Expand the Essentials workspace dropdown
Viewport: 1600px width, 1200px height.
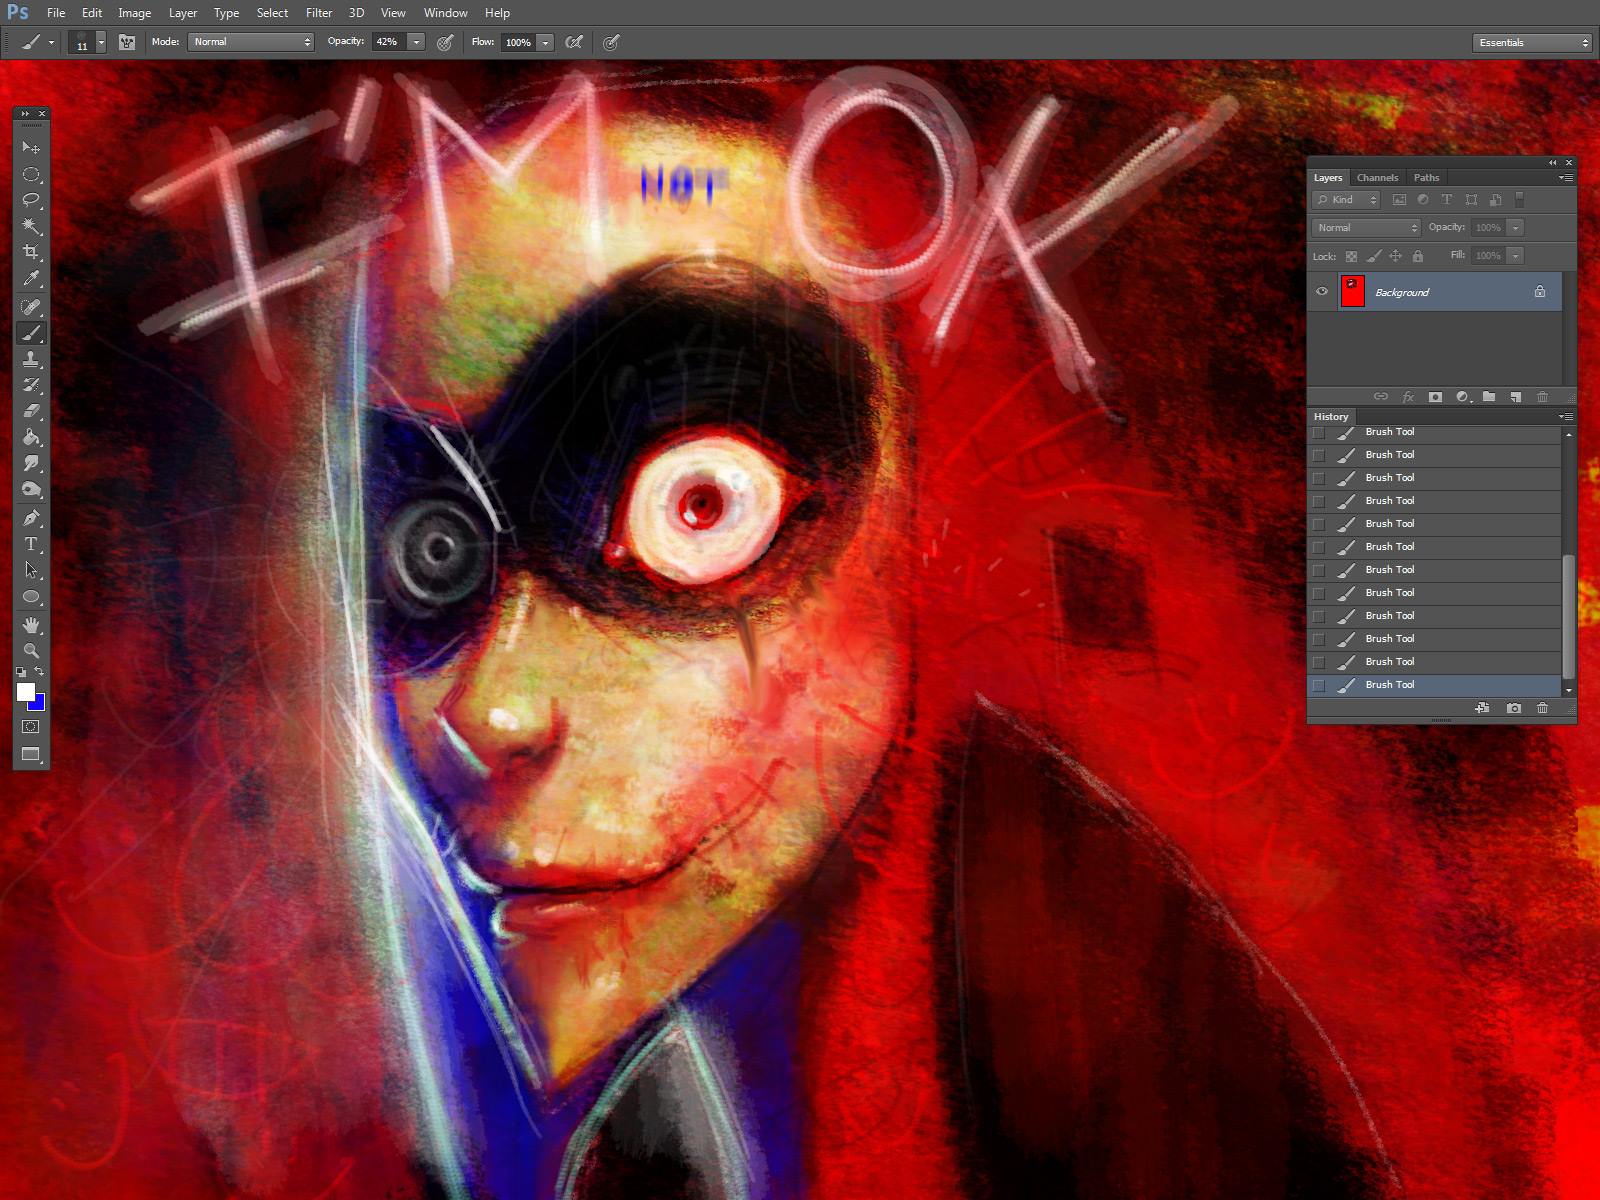click(x=1532, y=42)
